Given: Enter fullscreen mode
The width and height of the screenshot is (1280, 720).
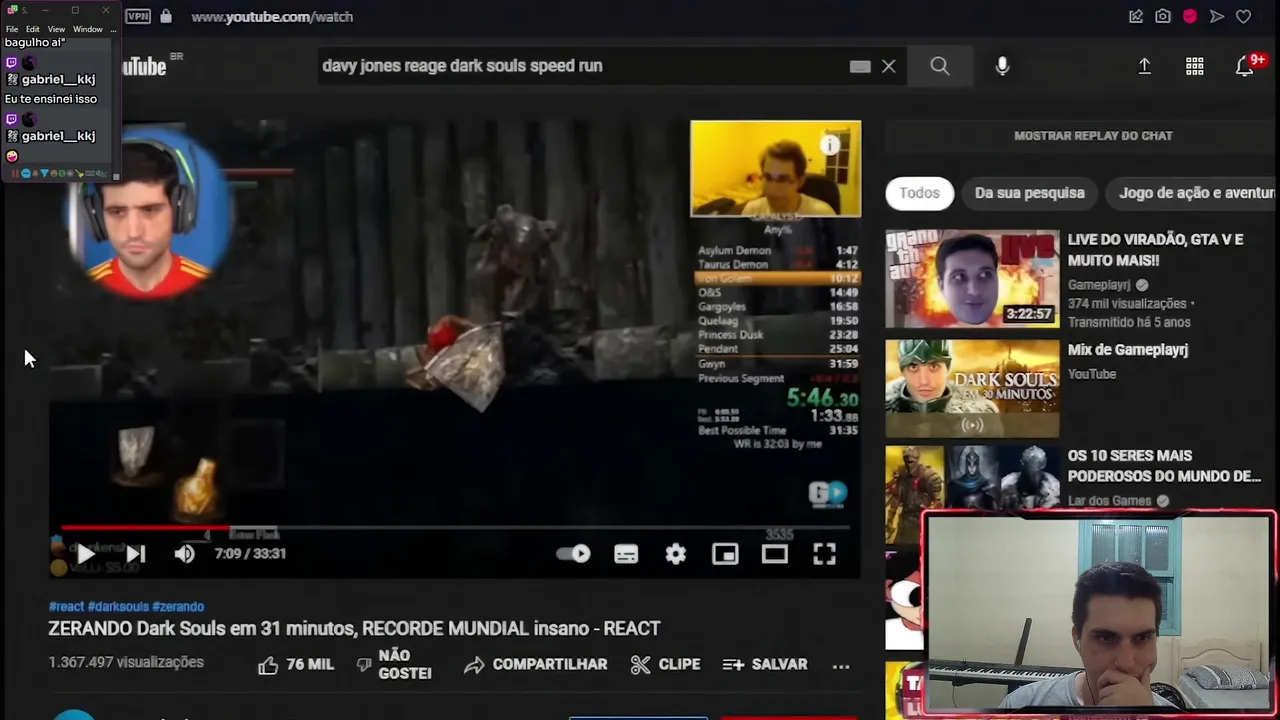Looking at the screenshot, I should [824, 554].
